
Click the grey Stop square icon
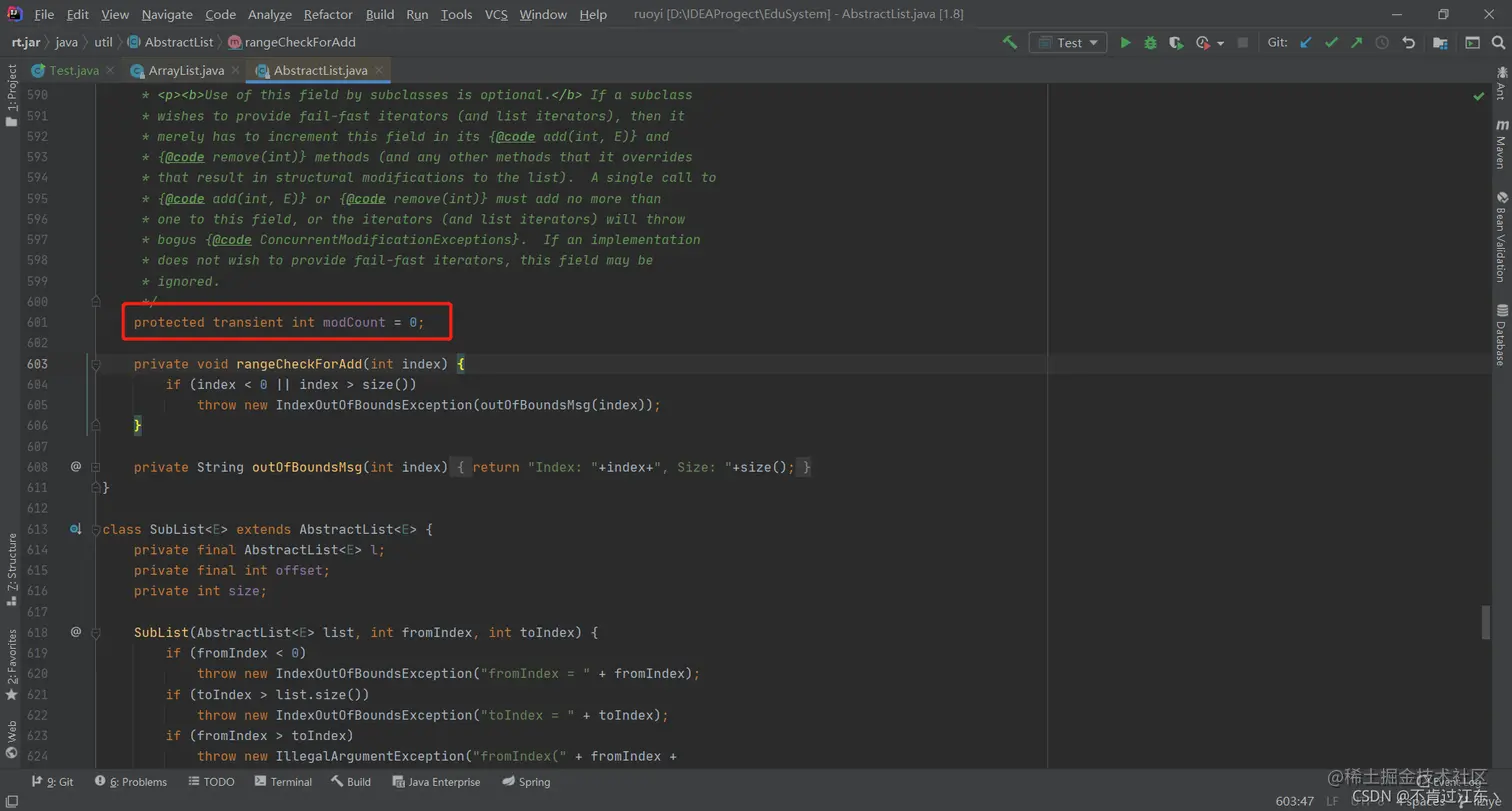[x=1243, y=43]
